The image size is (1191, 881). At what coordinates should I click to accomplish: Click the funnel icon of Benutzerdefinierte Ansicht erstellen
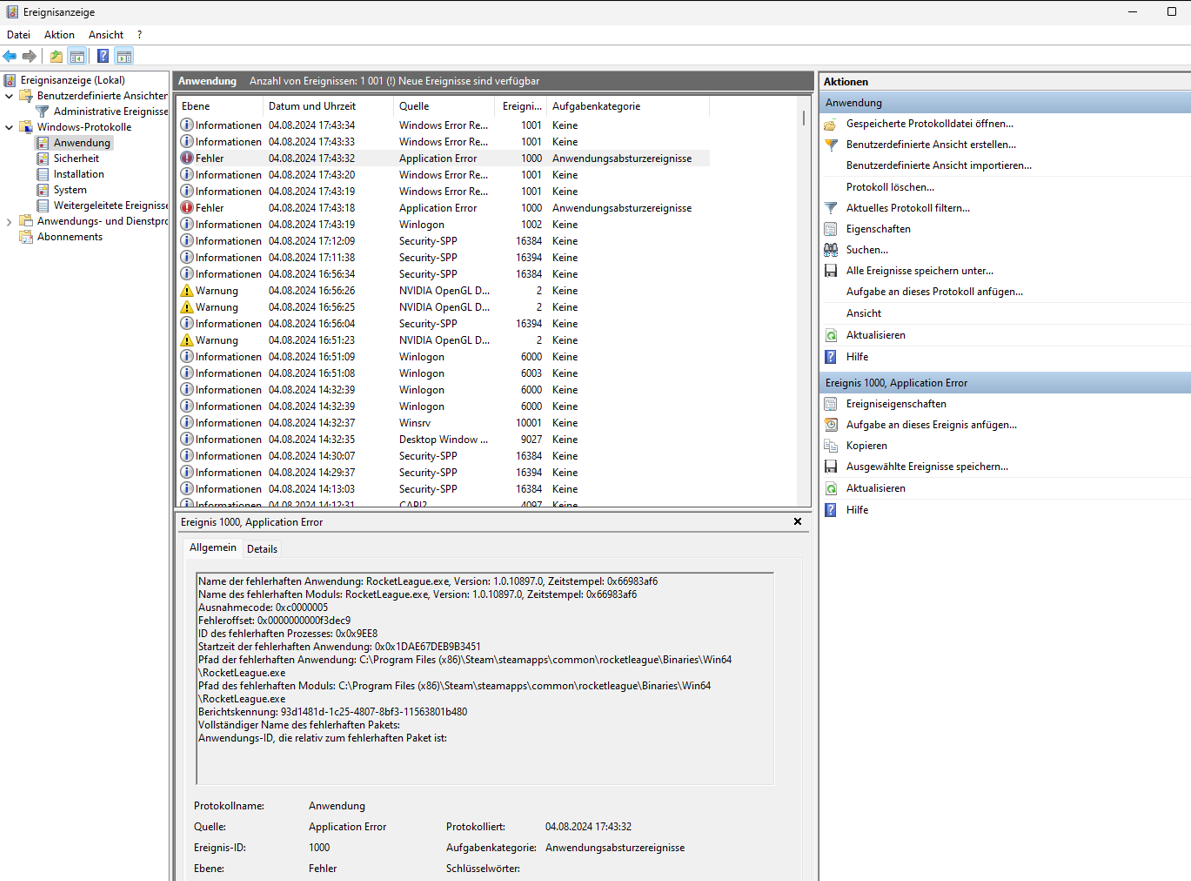831,144
